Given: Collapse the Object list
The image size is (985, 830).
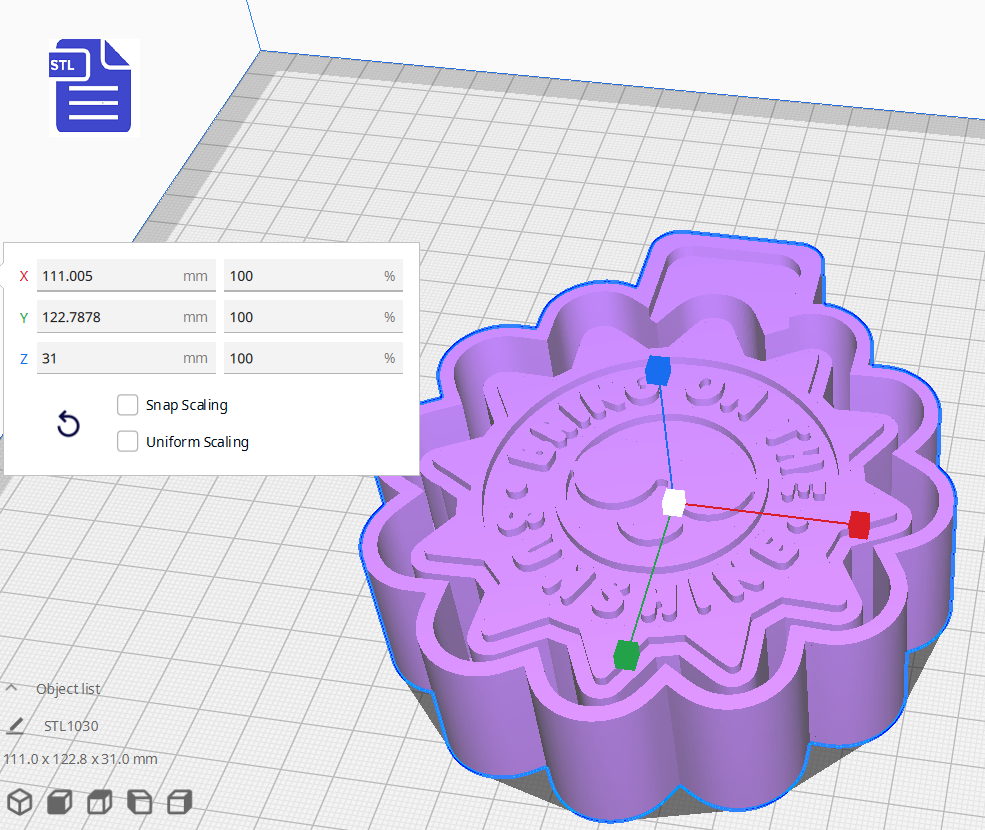Looking at the screenshot, I should coord(13,688).
